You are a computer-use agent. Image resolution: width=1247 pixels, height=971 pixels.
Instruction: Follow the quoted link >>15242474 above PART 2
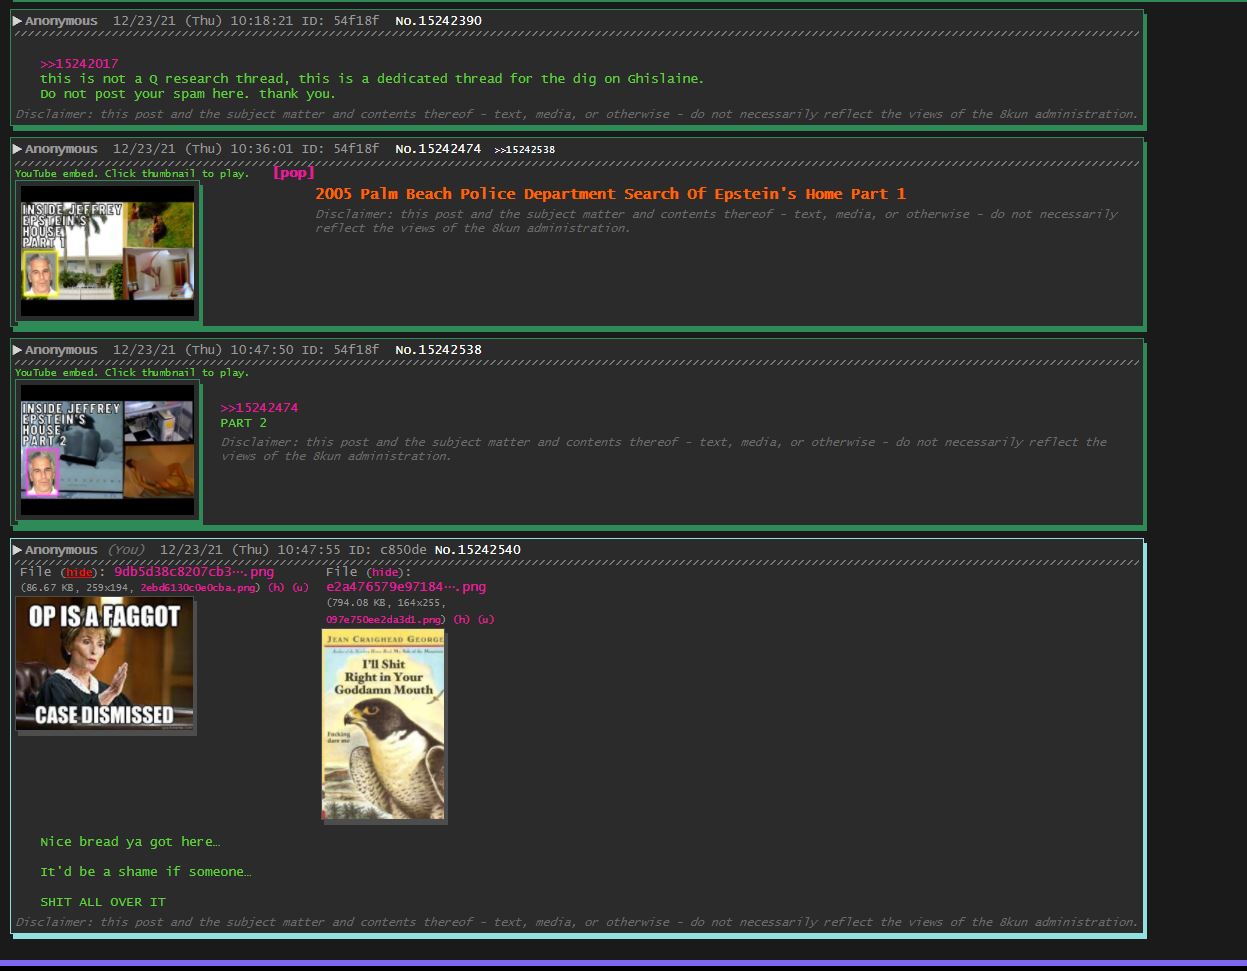click(x=259, y=408)
